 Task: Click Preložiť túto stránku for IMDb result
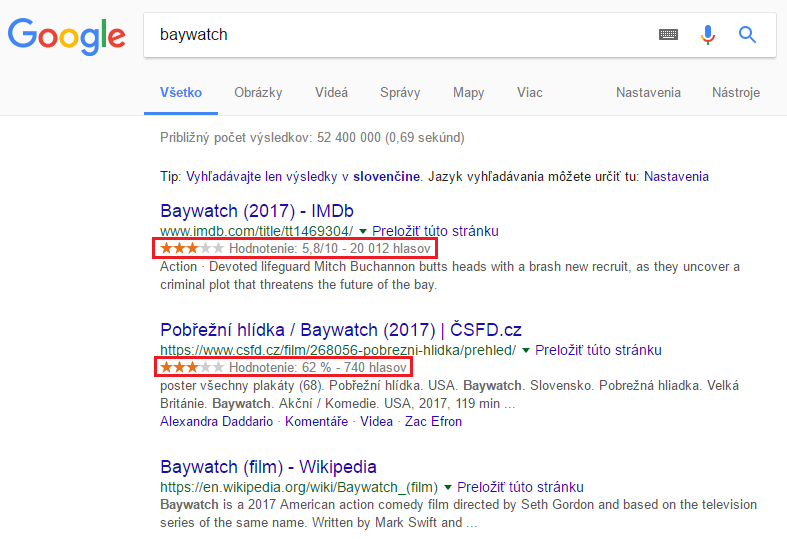pos(435,231)
